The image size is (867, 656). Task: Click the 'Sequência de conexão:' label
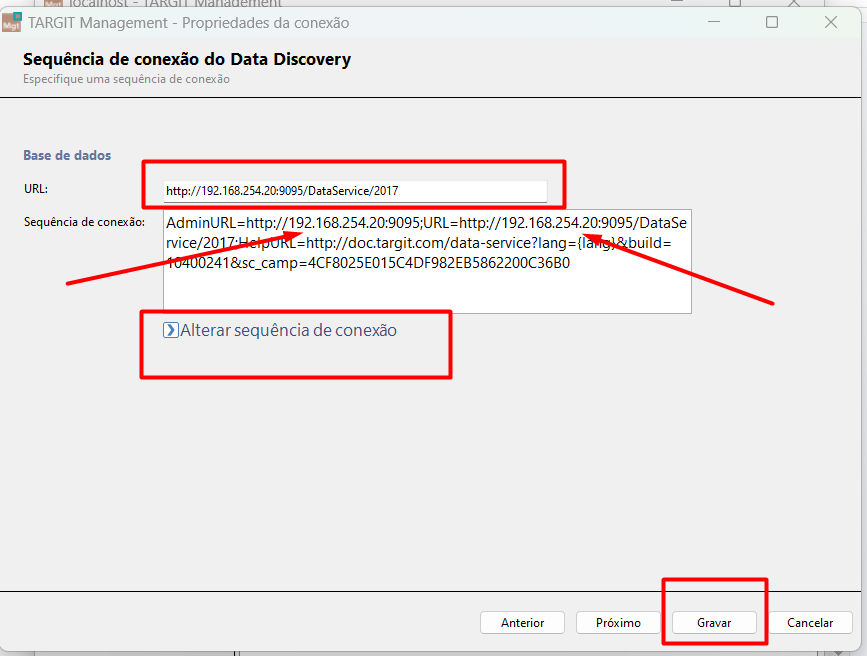coord(85,222)
